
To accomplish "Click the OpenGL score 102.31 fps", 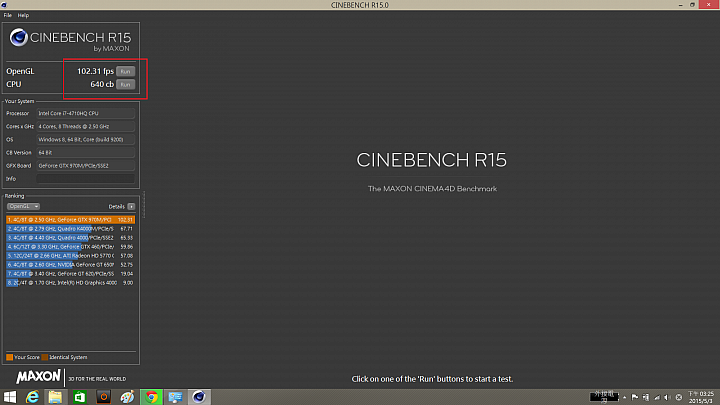I will [95, 71].
